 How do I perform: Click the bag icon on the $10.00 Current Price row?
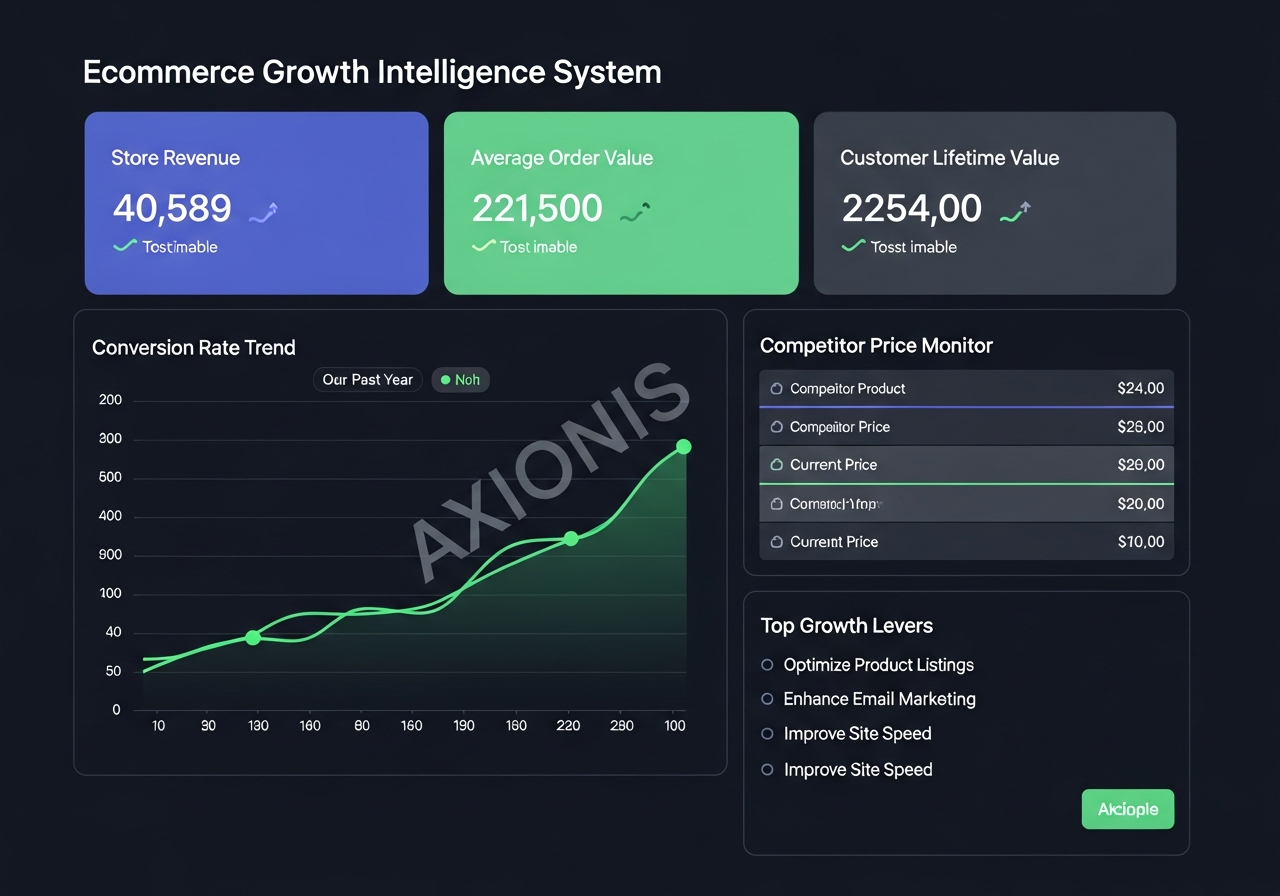(x=778, y=542)
